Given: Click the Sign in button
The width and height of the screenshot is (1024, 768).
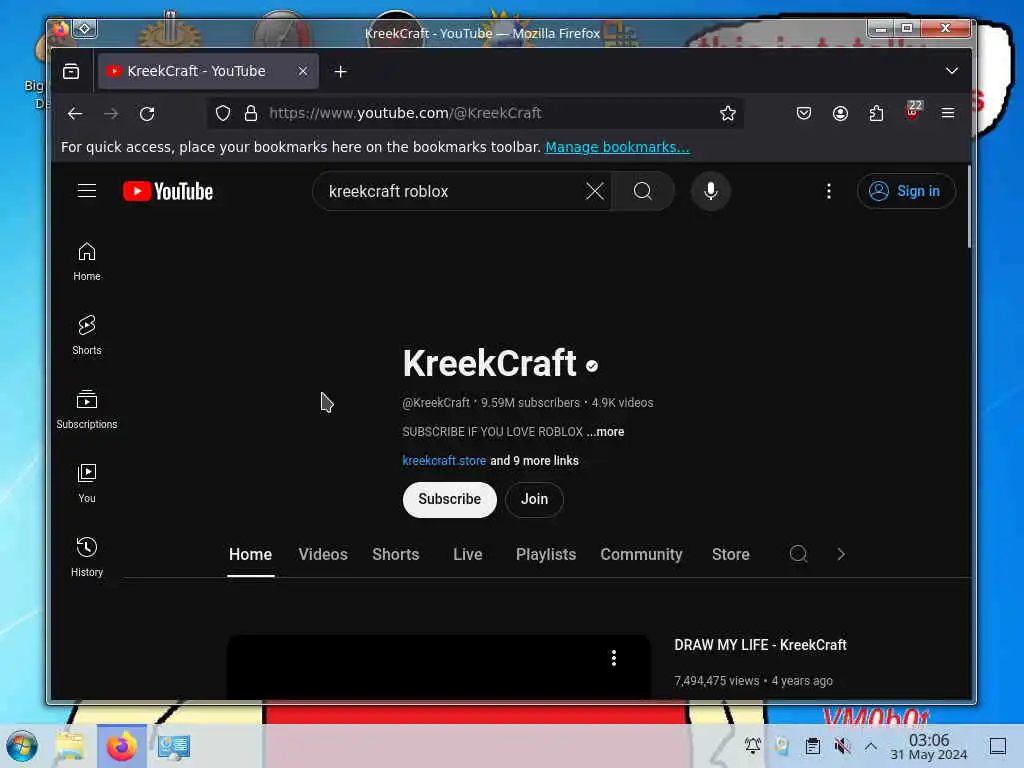Looking at the screenshot, I should (x=906, y=191).
